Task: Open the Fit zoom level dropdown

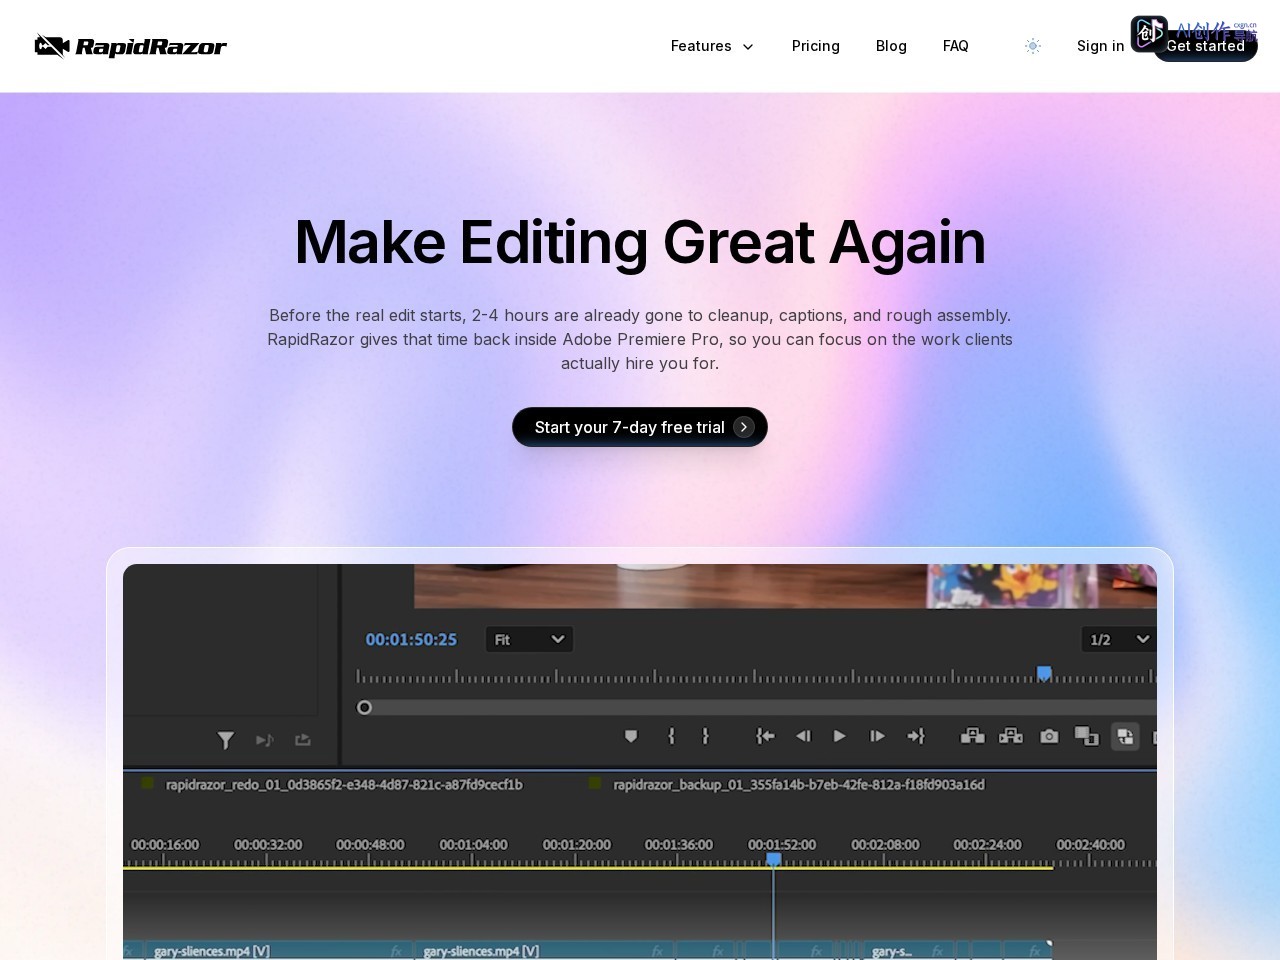Action: coord(529,639)
